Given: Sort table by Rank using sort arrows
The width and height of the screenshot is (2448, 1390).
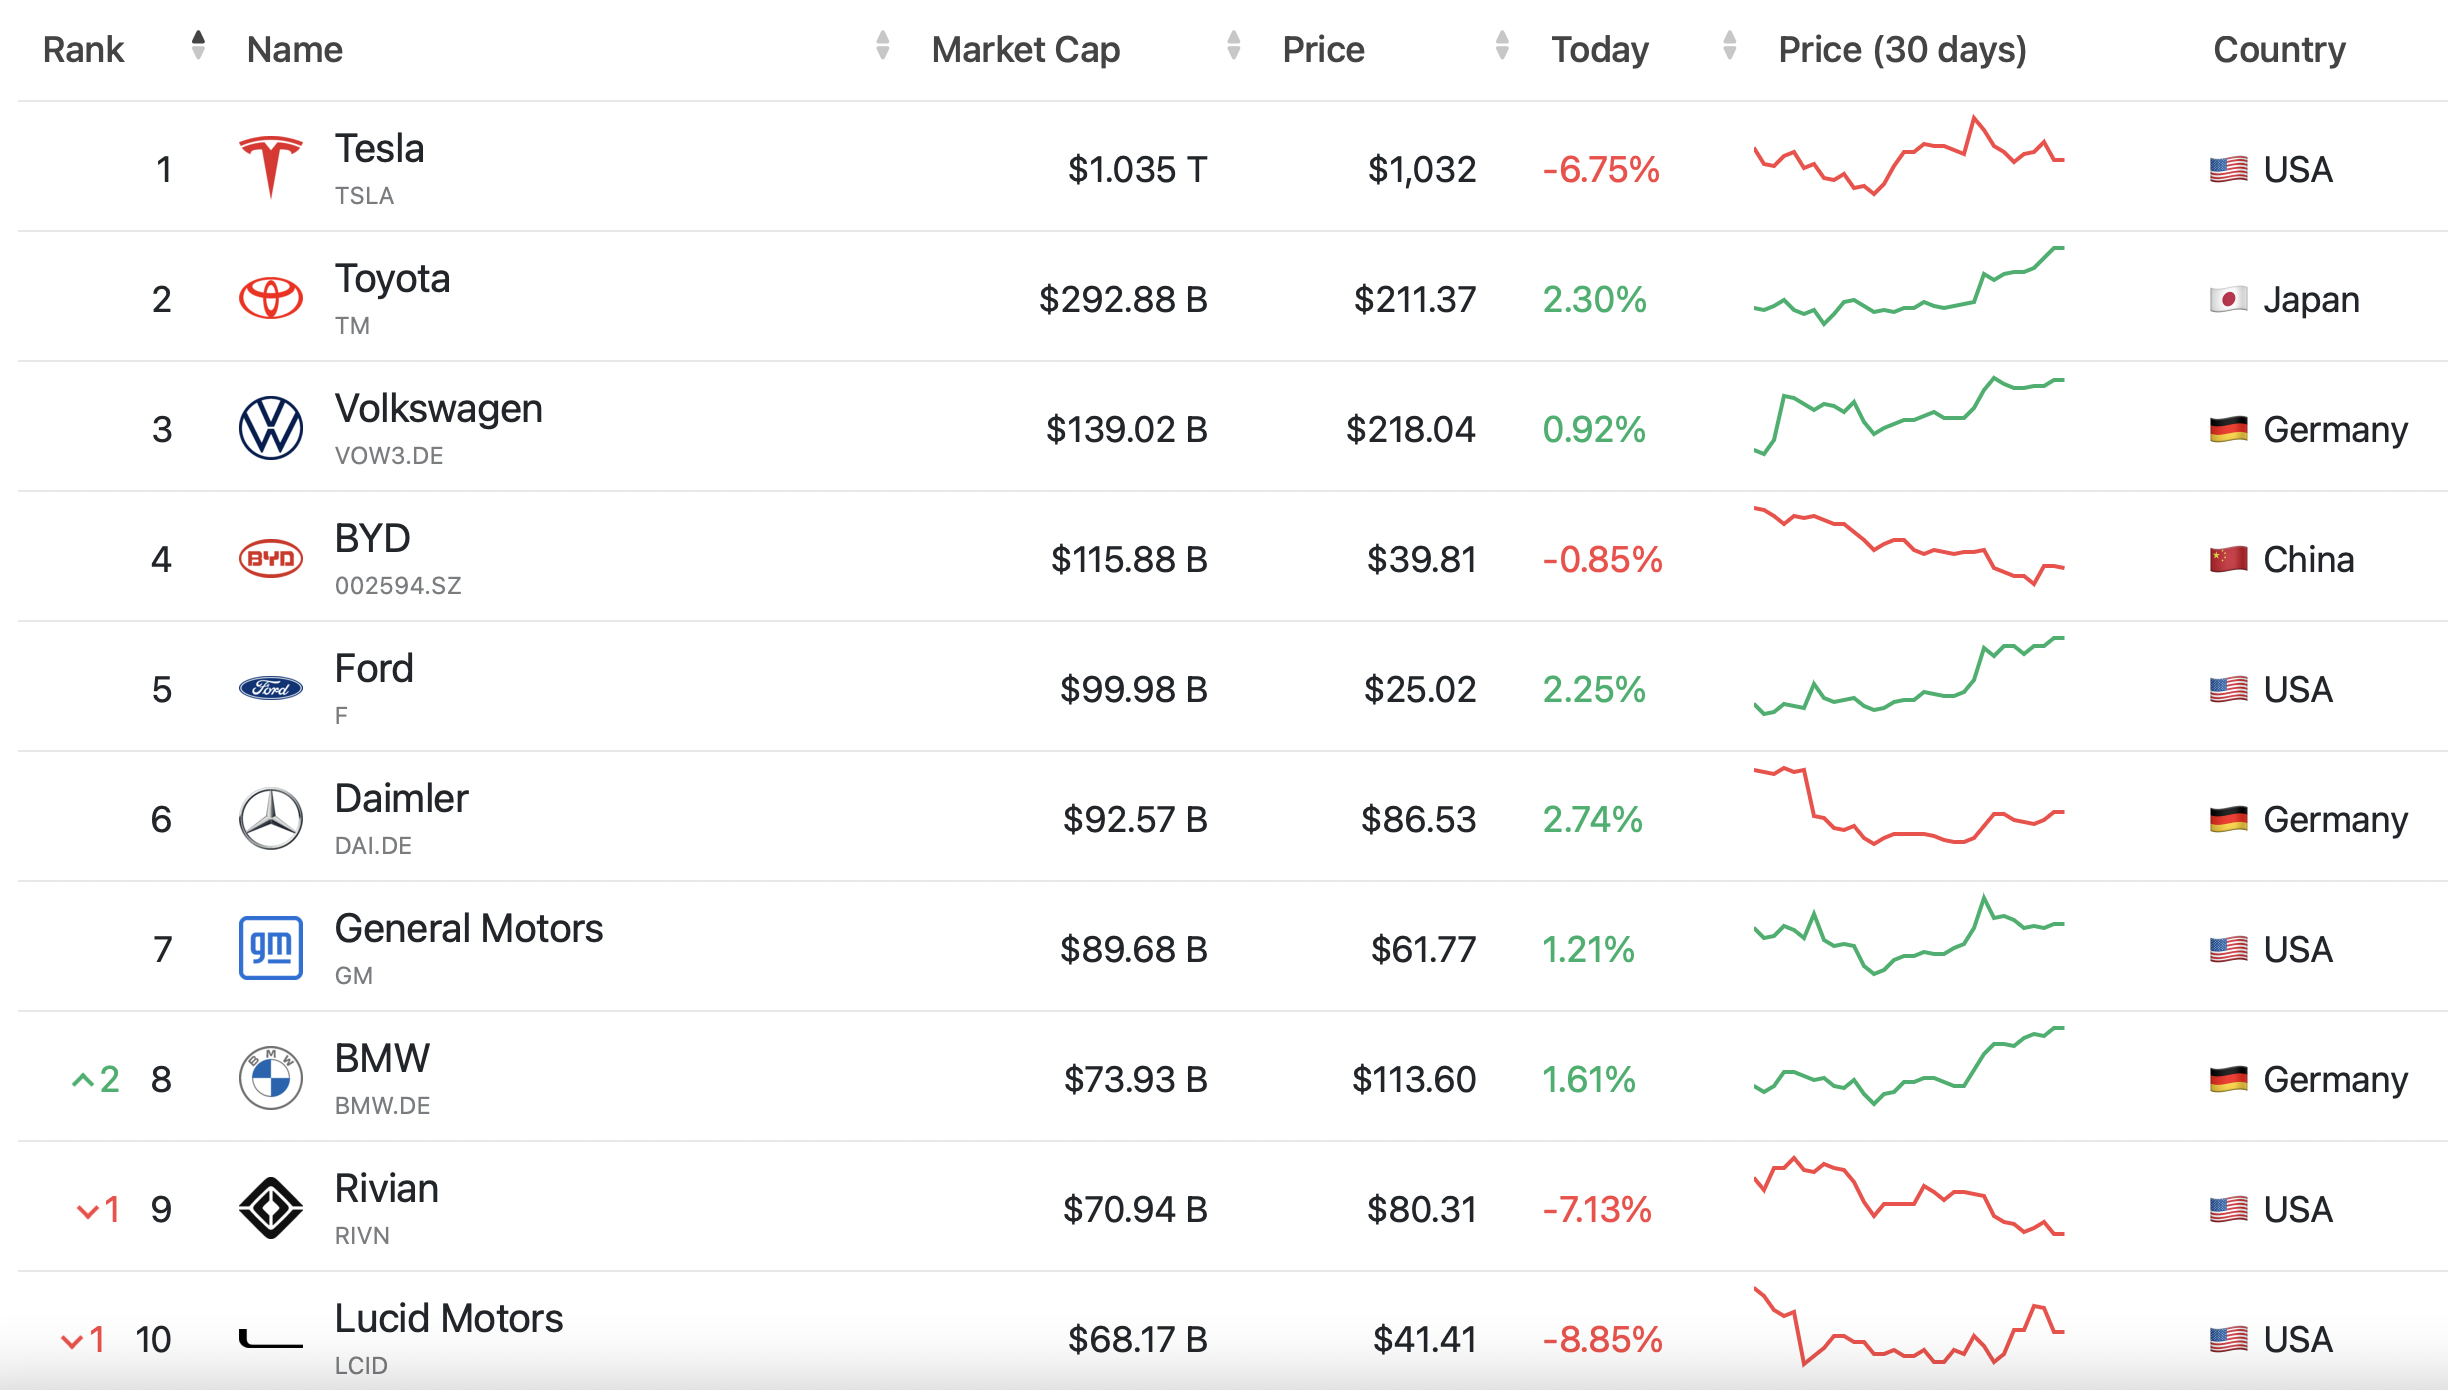Looking at the screenshot, I should pyautogui.click(x=198, y=45).
